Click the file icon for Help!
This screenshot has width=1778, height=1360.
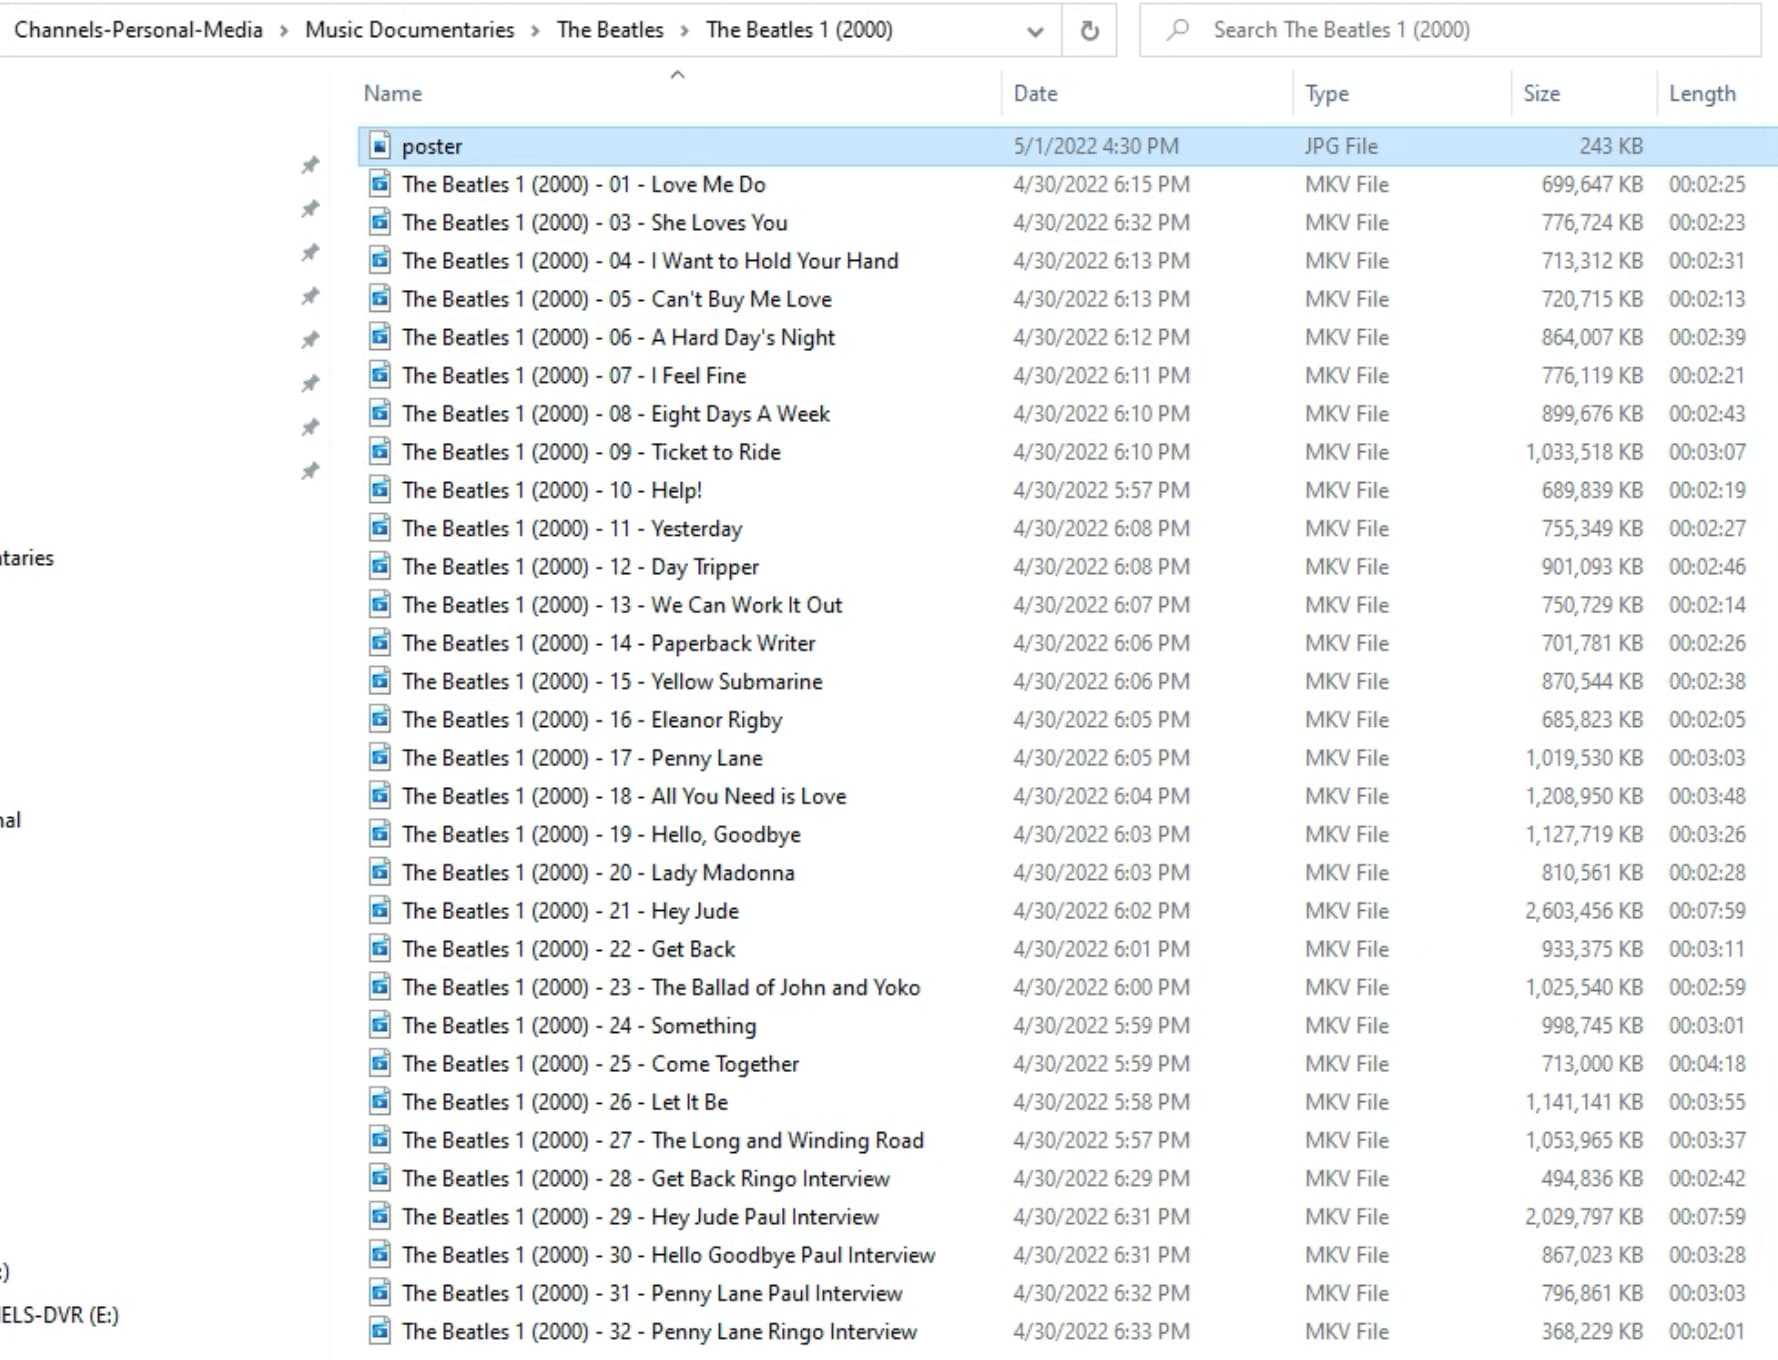(x=380, y=490)
